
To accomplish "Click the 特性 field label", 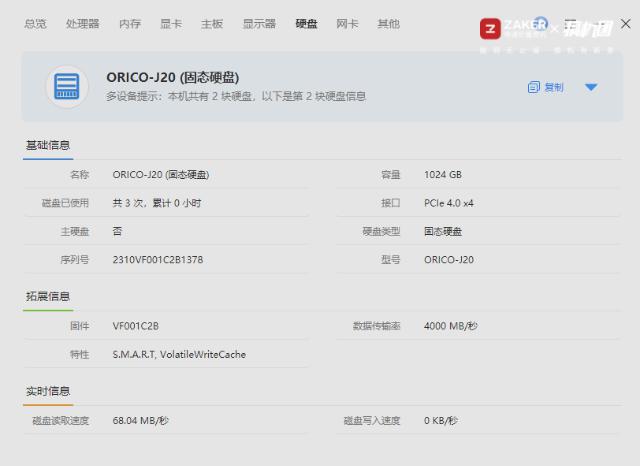I will pos(79,354).
